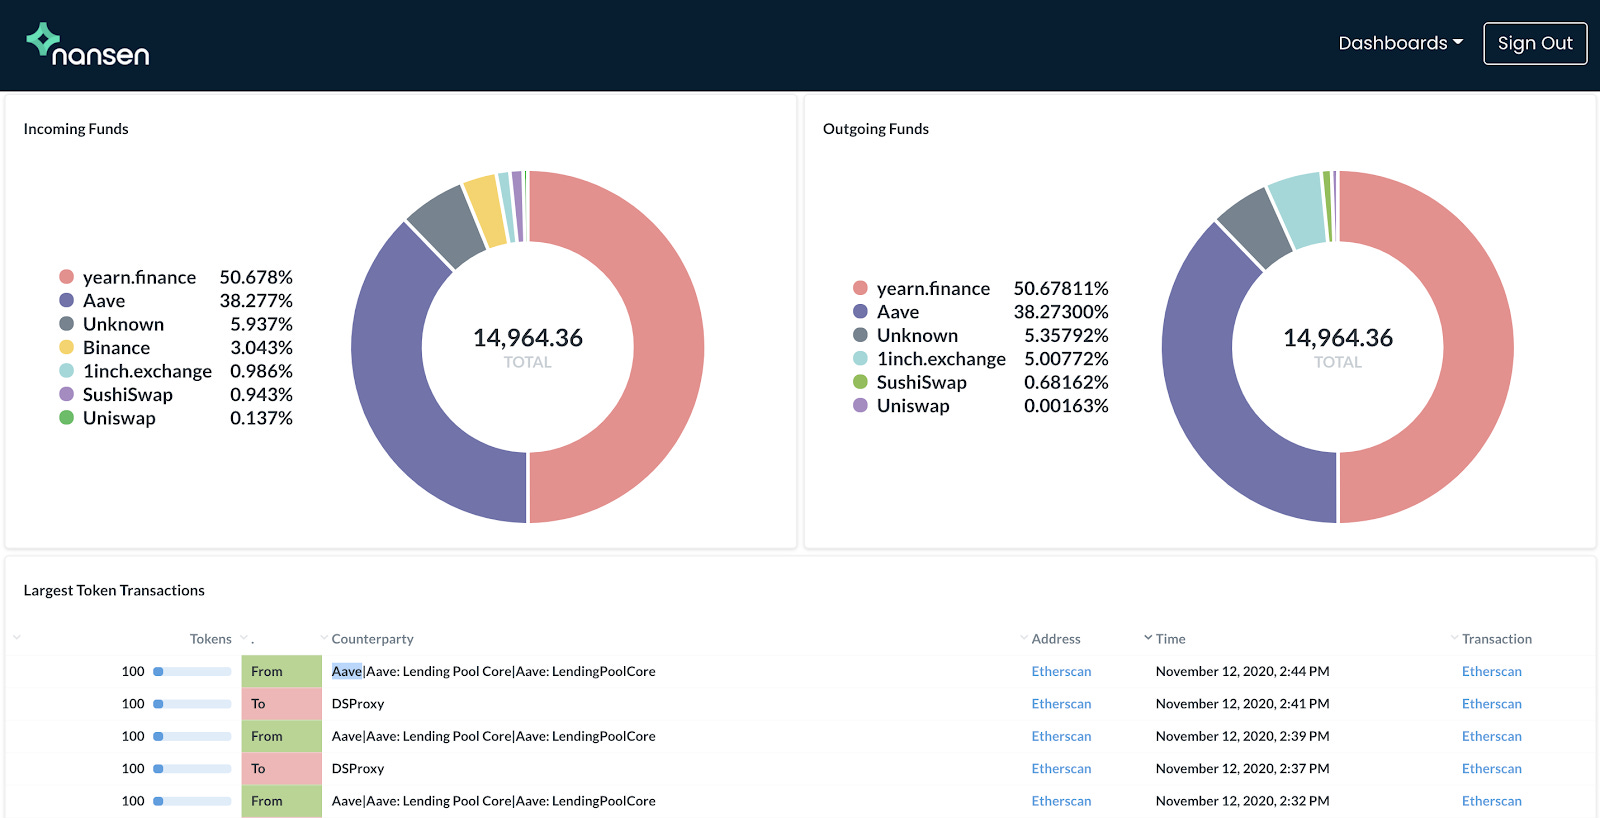This screenshot has width=1600, height=818.
Task: Click Aave Lending Pool Core counterparty at 2:39 PM
Action: pyautogui.click(x=493, y=737)
